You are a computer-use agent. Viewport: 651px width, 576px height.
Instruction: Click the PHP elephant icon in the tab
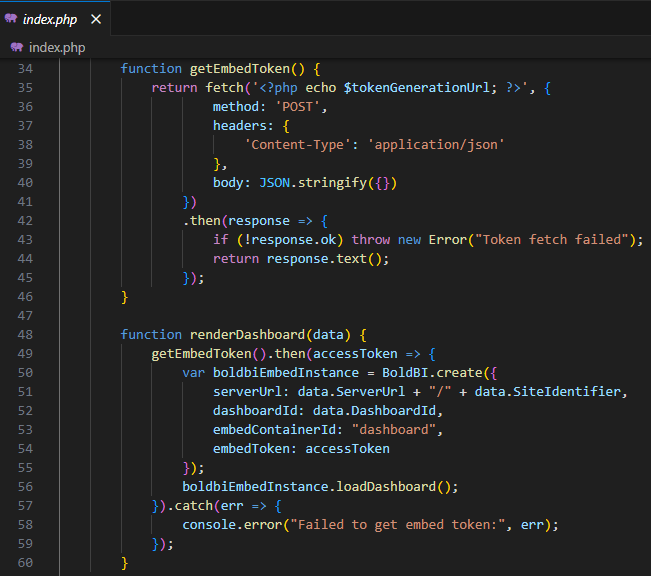(11, 19)
